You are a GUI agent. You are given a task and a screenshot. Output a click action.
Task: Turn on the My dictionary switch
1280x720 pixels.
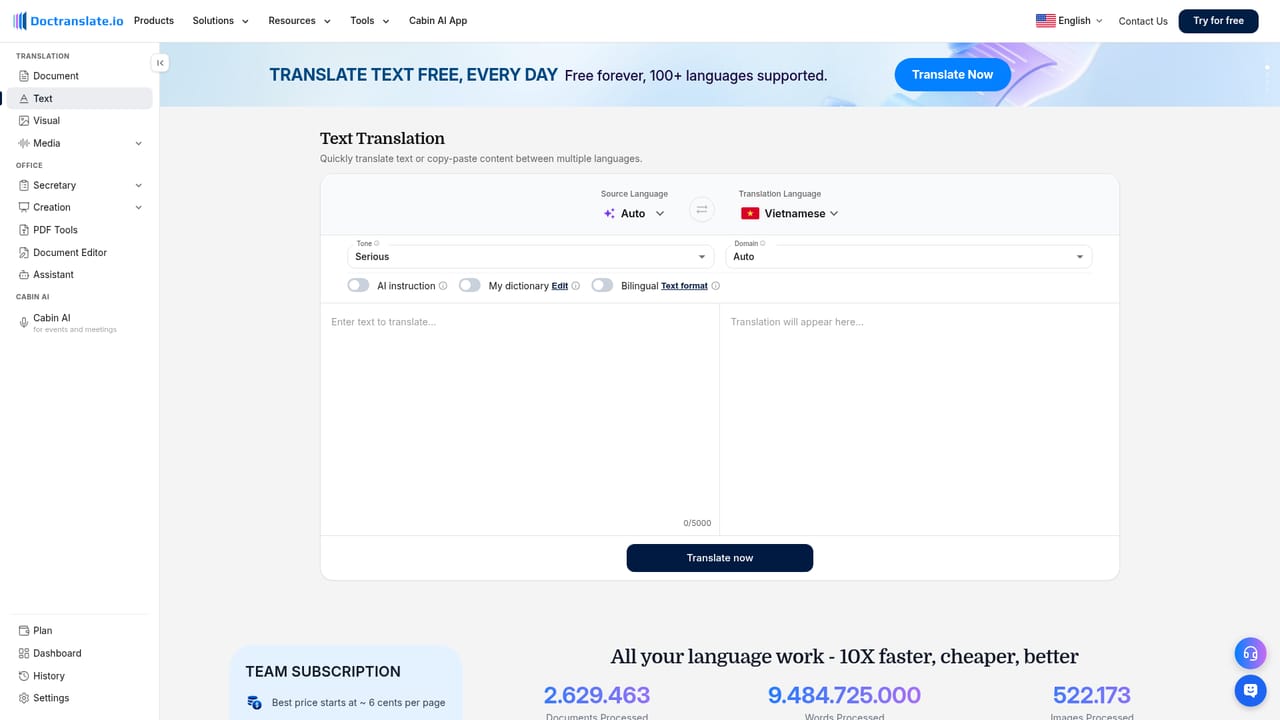coord(470,286)
